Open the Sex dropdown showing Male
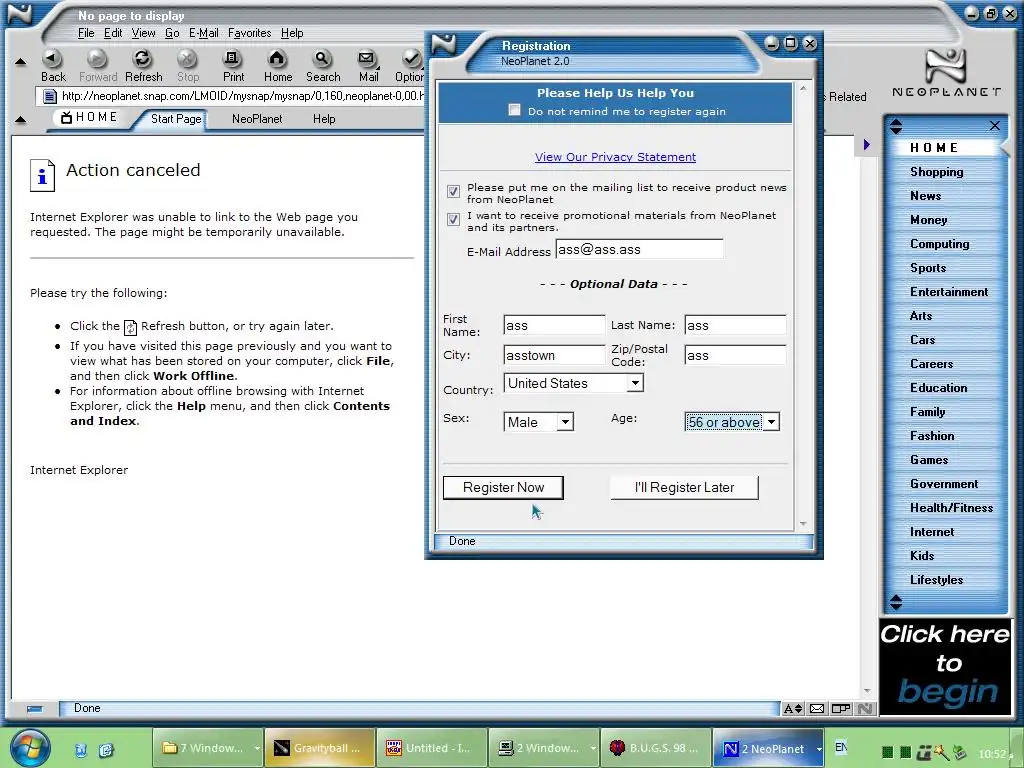The width and height of the screenshot is (1024, 768). point(565,422)
